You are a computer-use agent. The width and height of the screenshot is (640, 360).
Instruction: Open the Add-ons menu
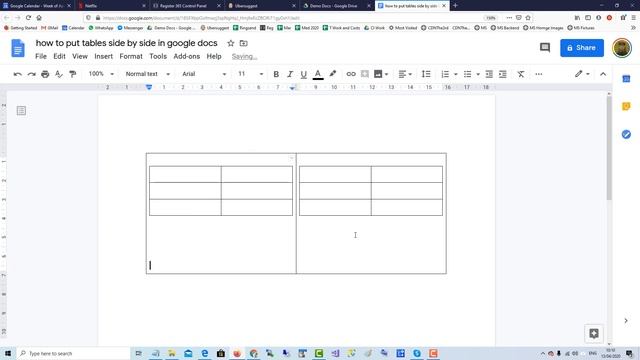[x=187, y=56]
